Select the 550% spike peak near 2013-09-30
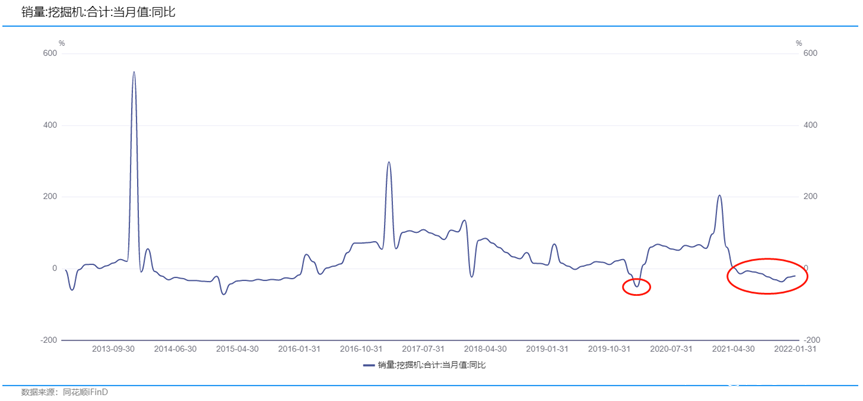The width and height of the screenshot is (863, 401). (134, 72)
